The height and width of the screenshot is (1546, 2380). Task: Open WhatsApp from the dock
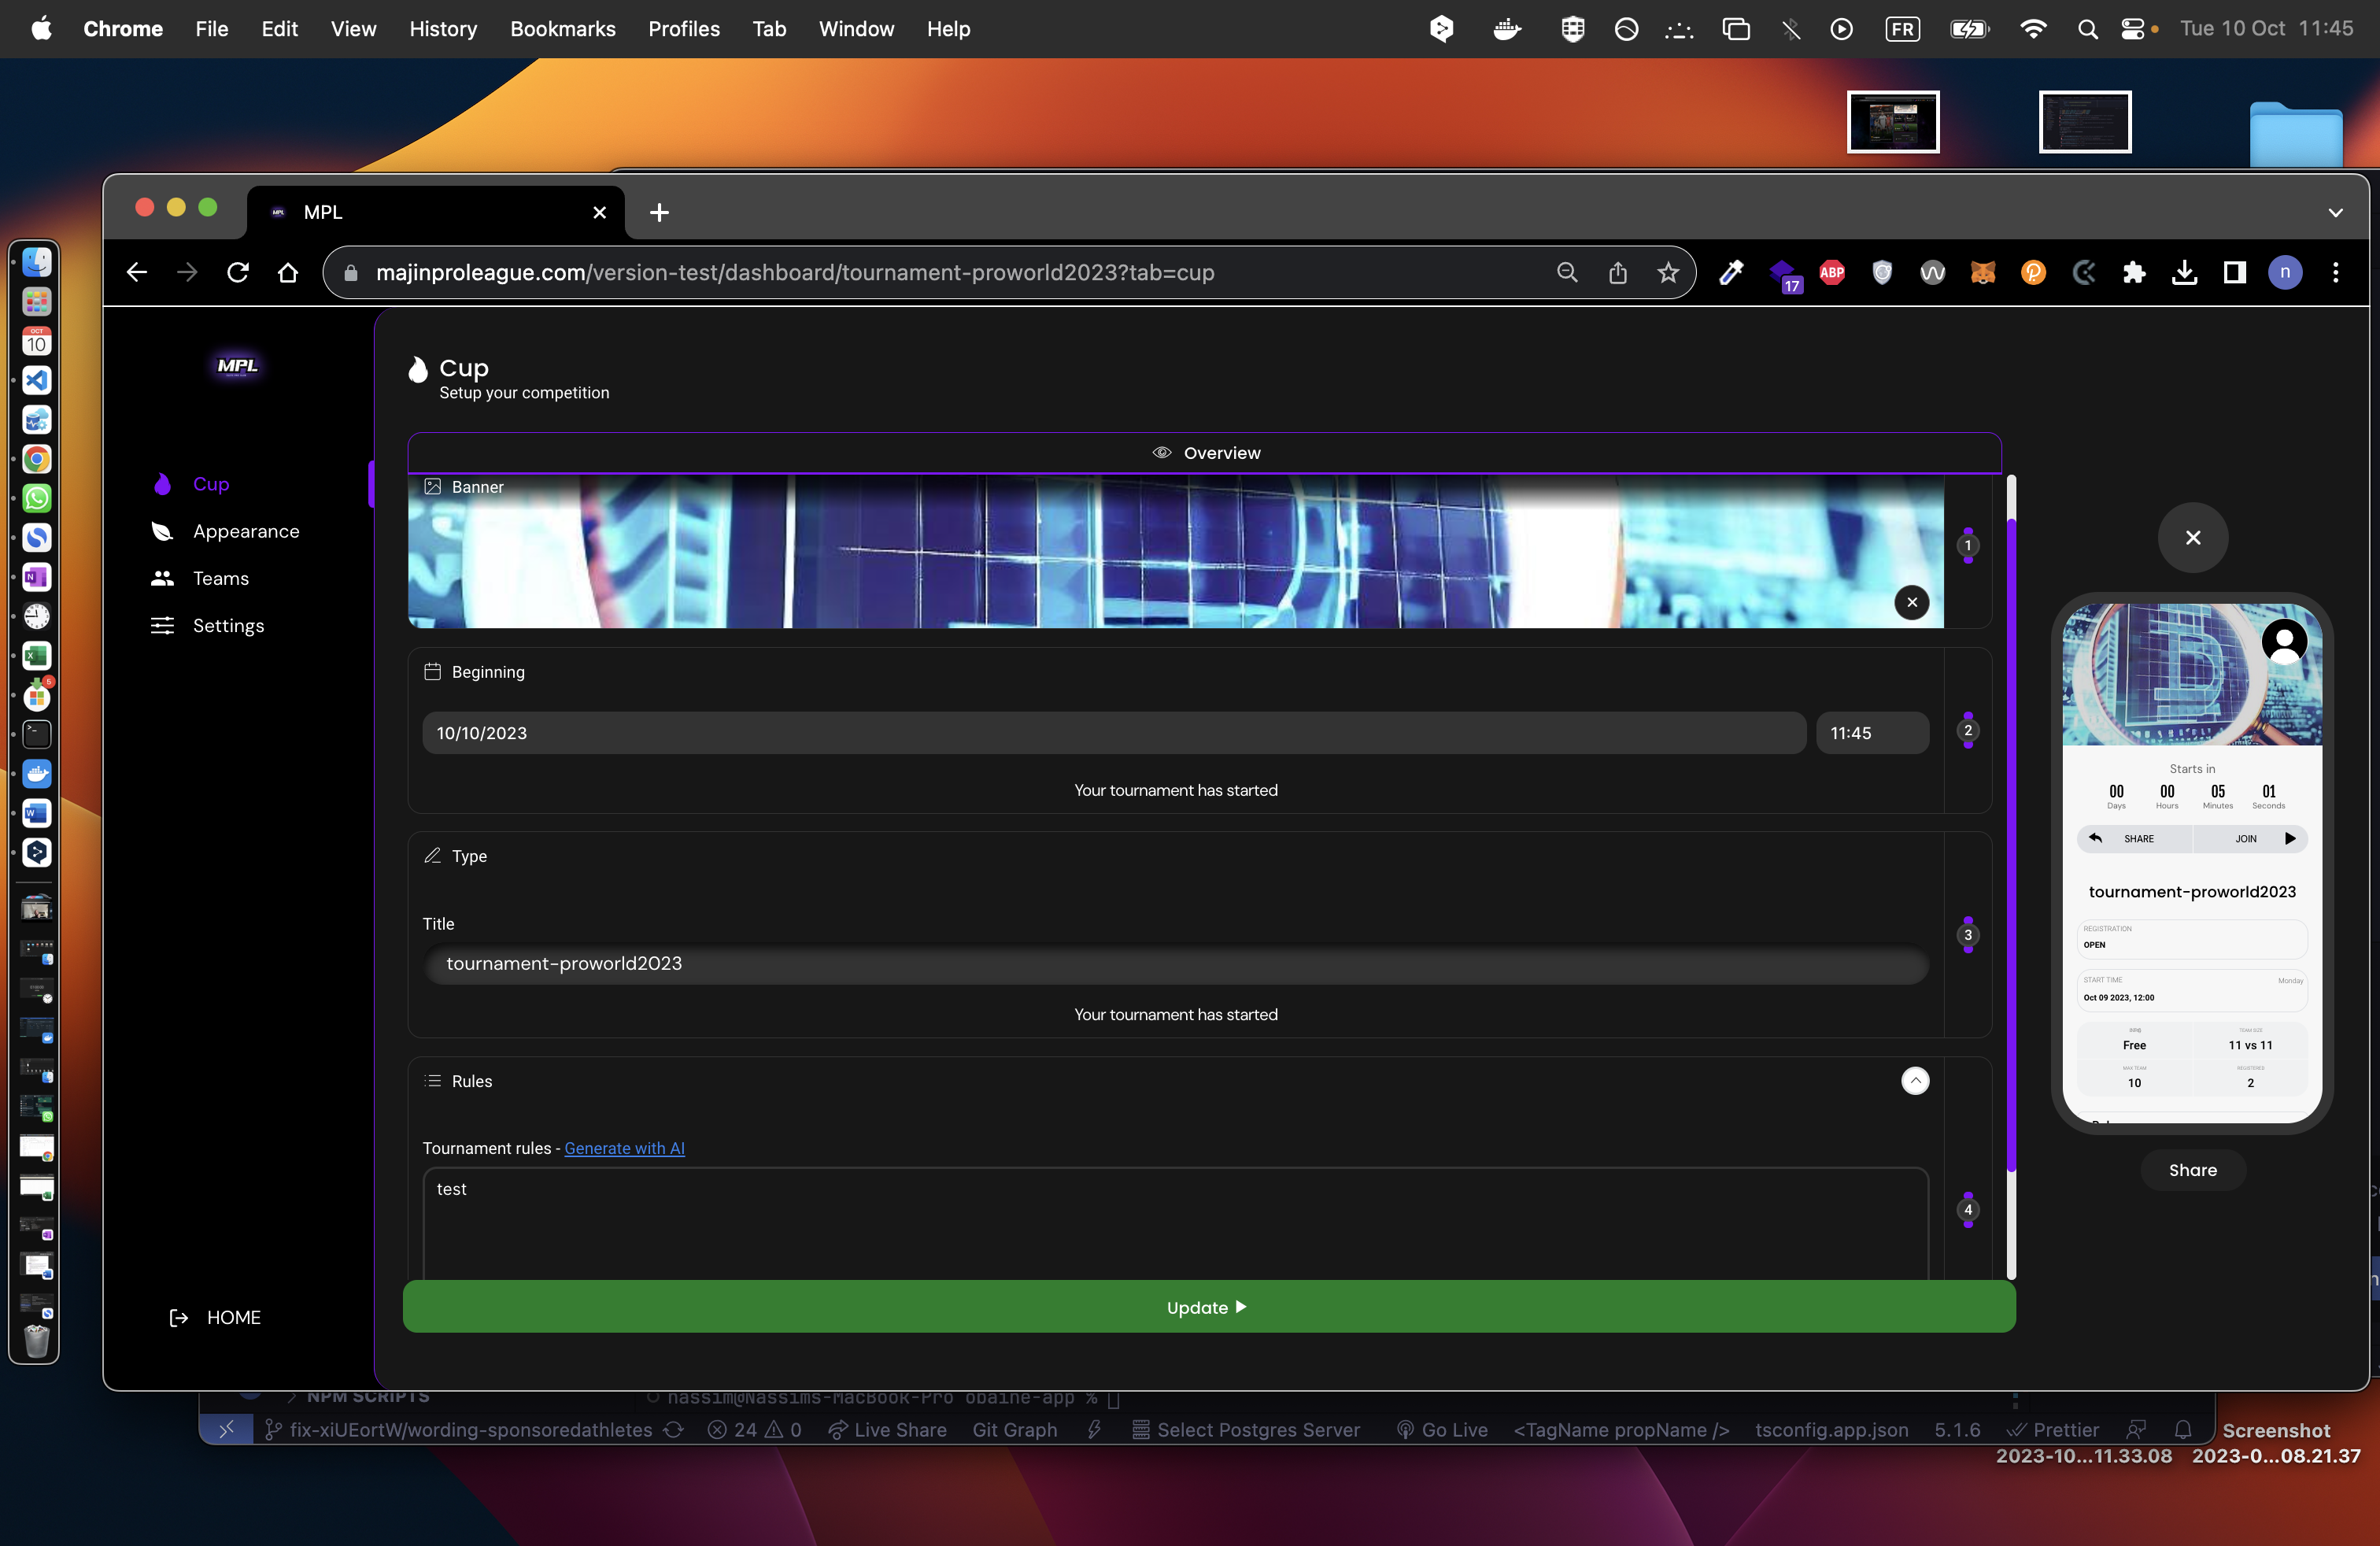[37, 498]
